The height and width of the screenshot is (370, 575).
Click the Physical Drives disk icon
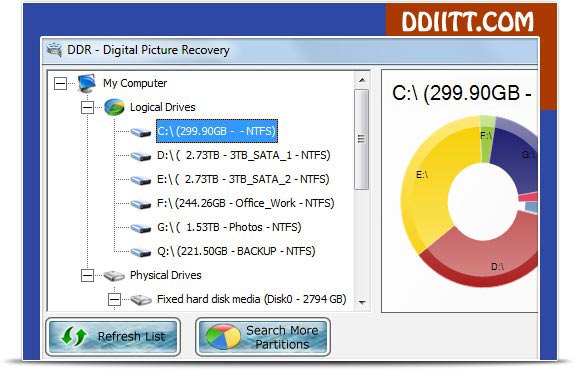click(114, 275)
